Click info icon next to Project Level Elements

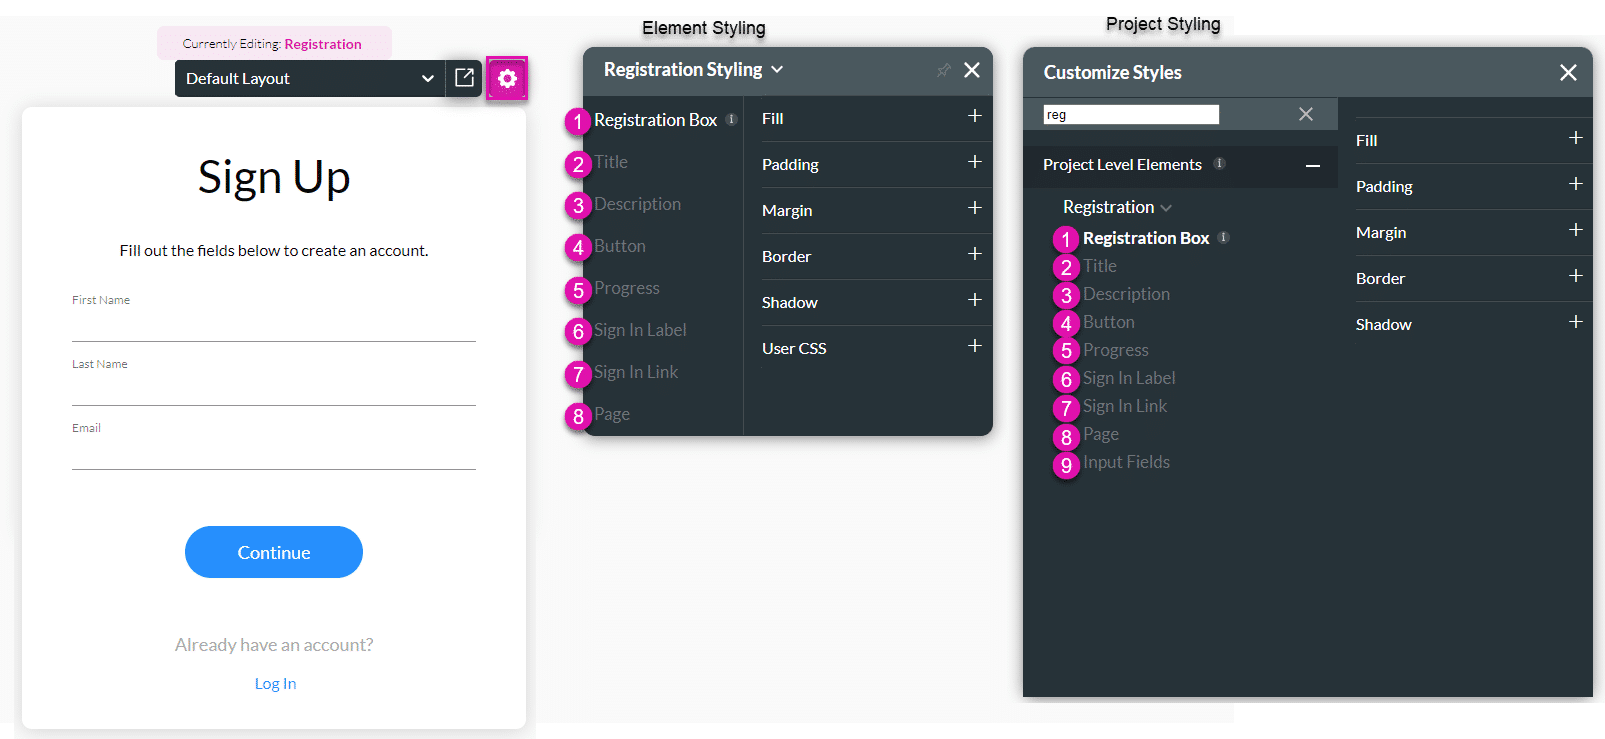point(1219,164)
